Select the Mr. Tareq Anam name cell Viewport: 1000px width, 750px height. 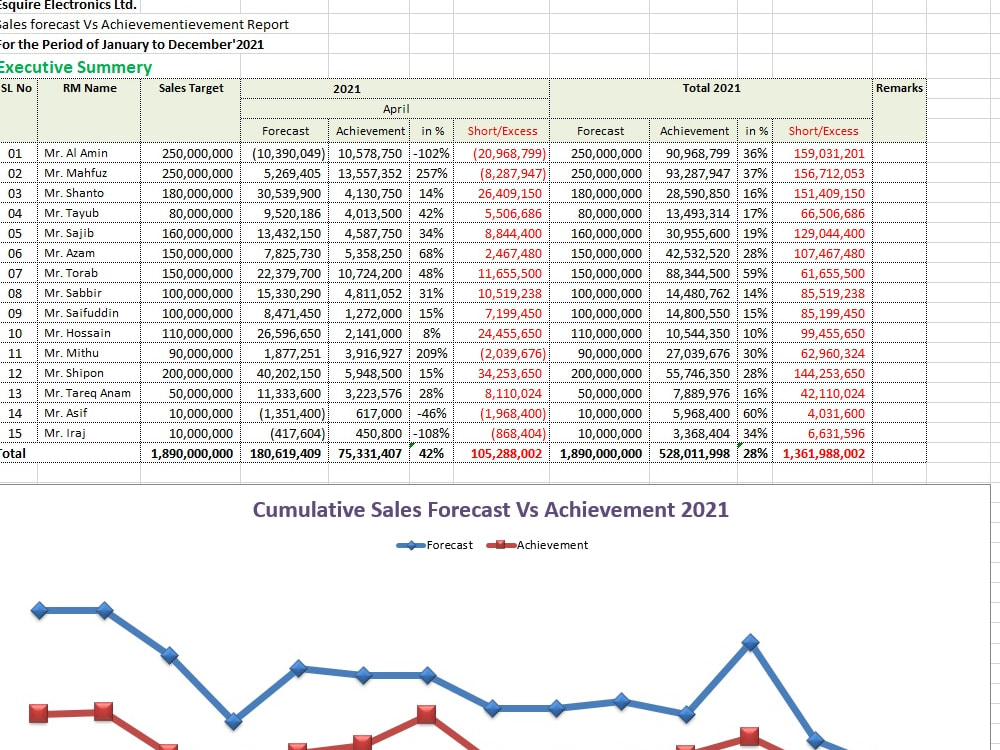(89, 393)
